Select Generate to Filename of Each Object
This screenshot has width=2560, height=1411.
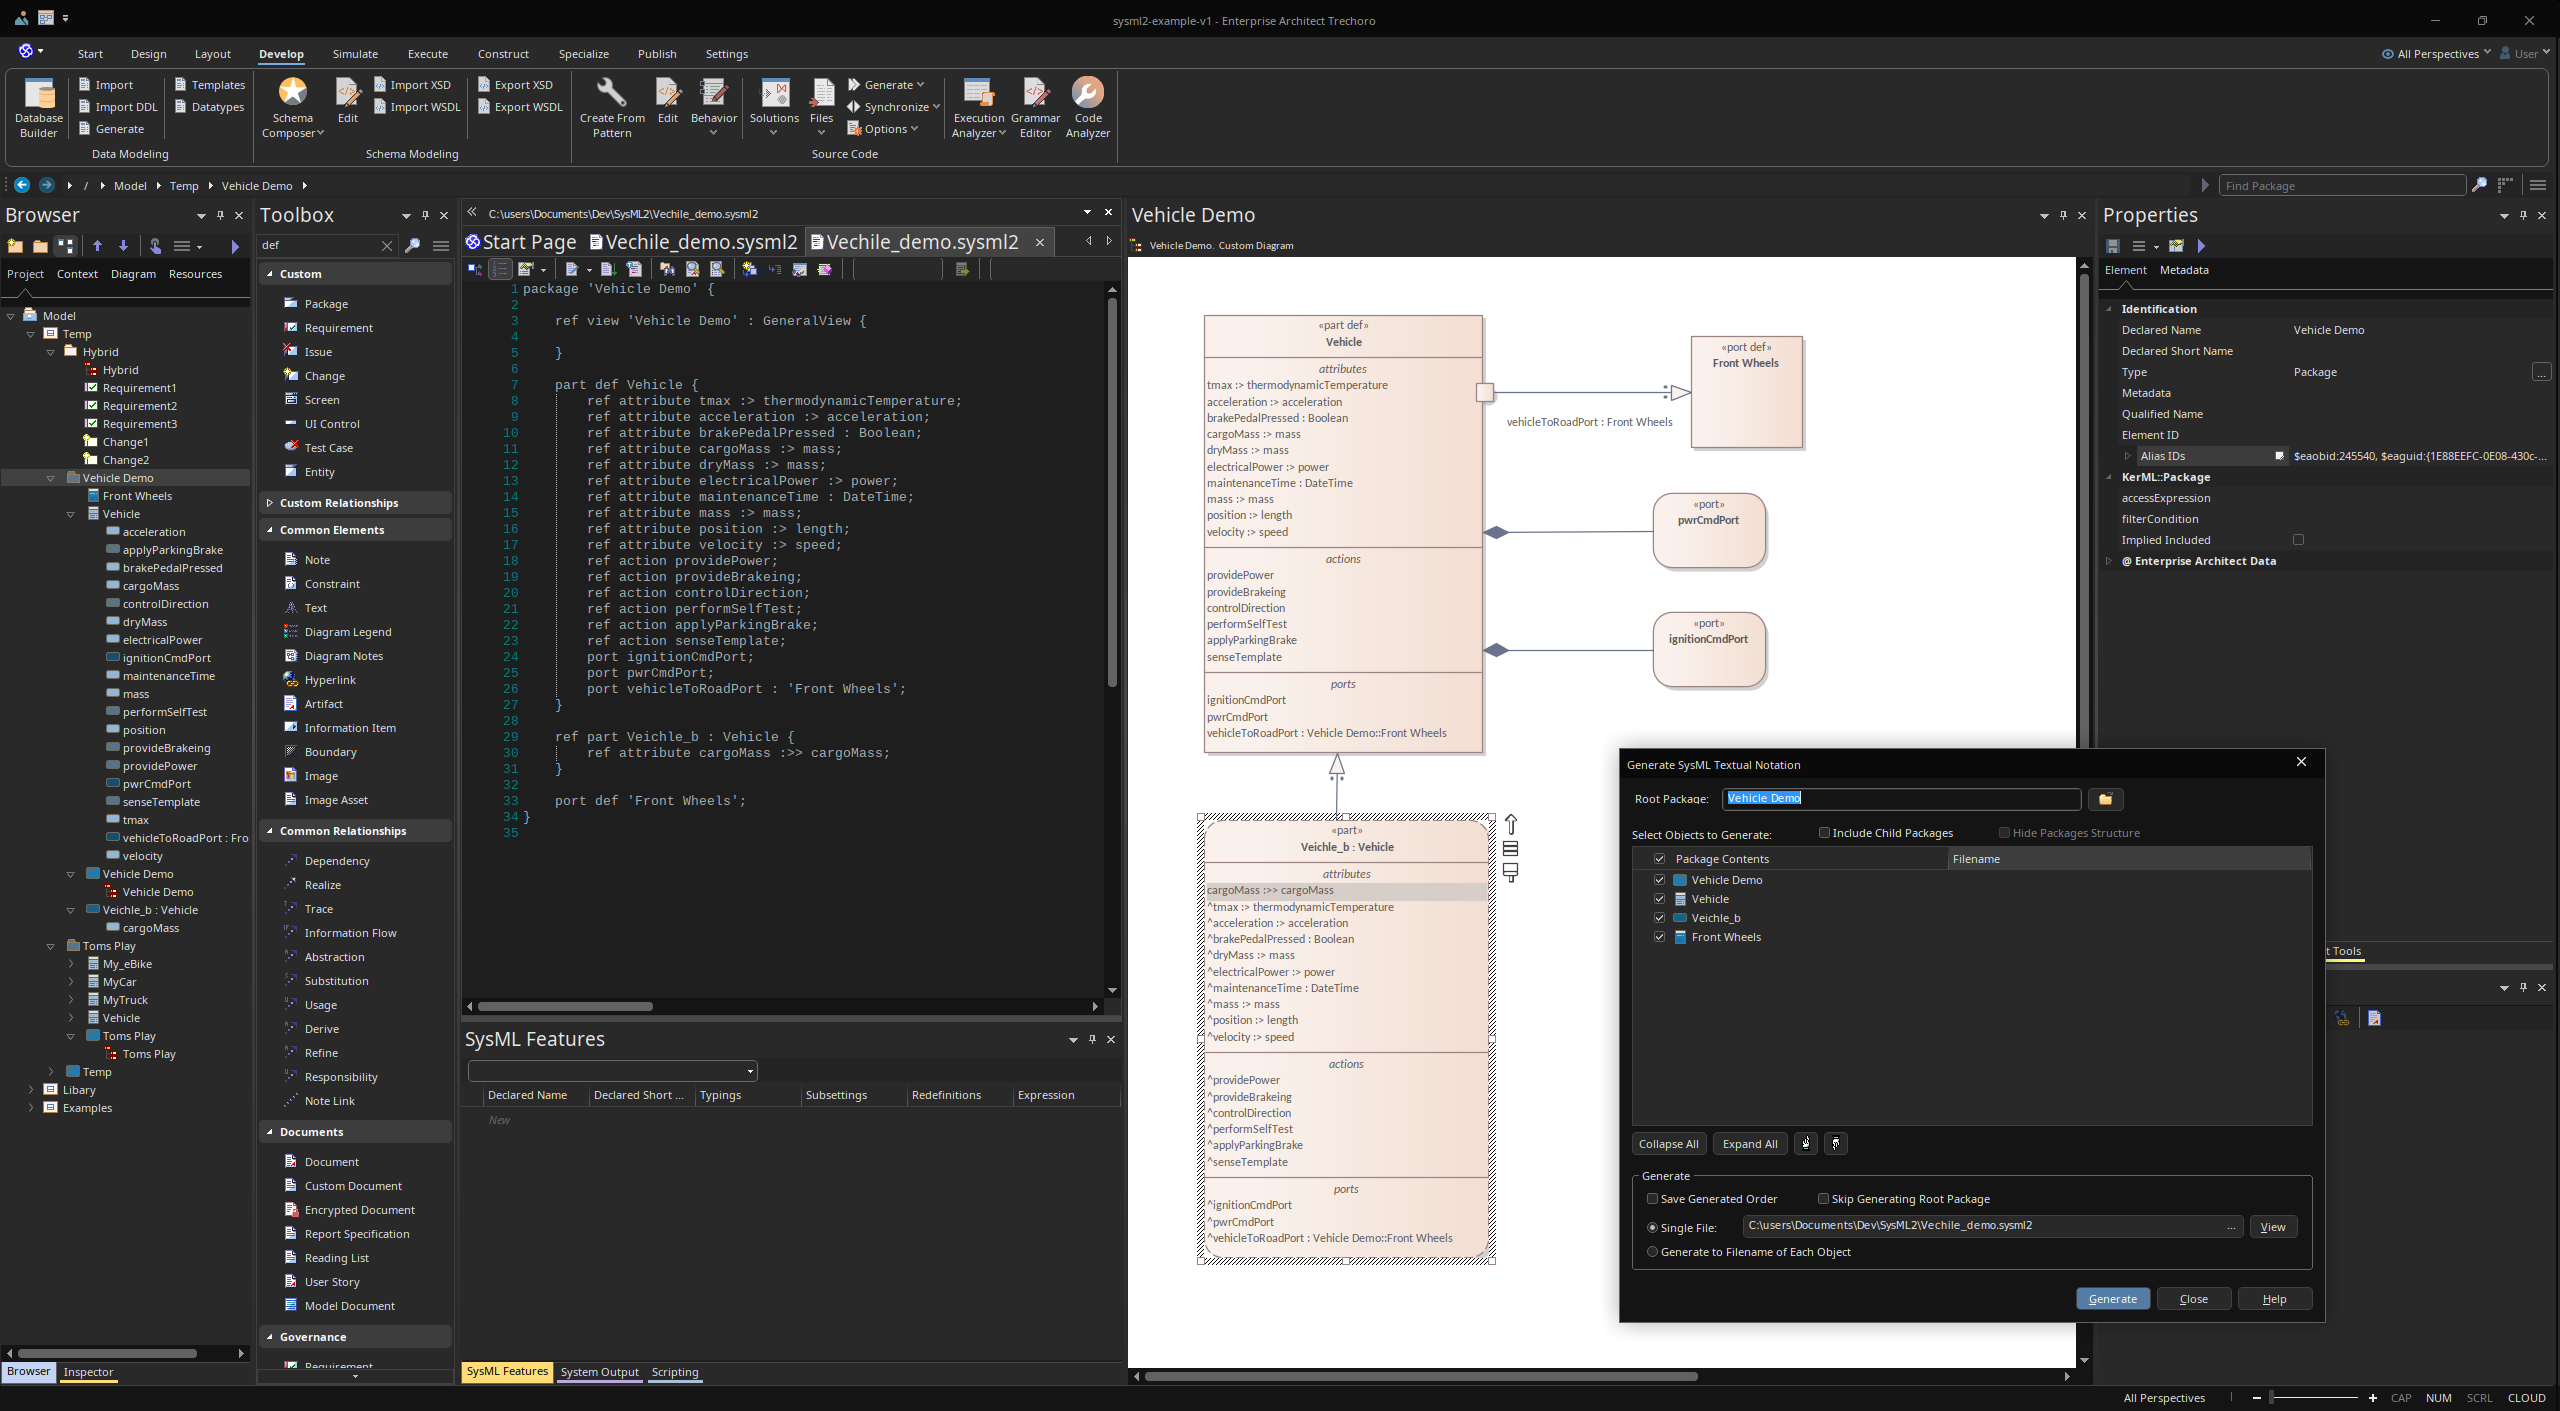(x=1651, y=1251)
